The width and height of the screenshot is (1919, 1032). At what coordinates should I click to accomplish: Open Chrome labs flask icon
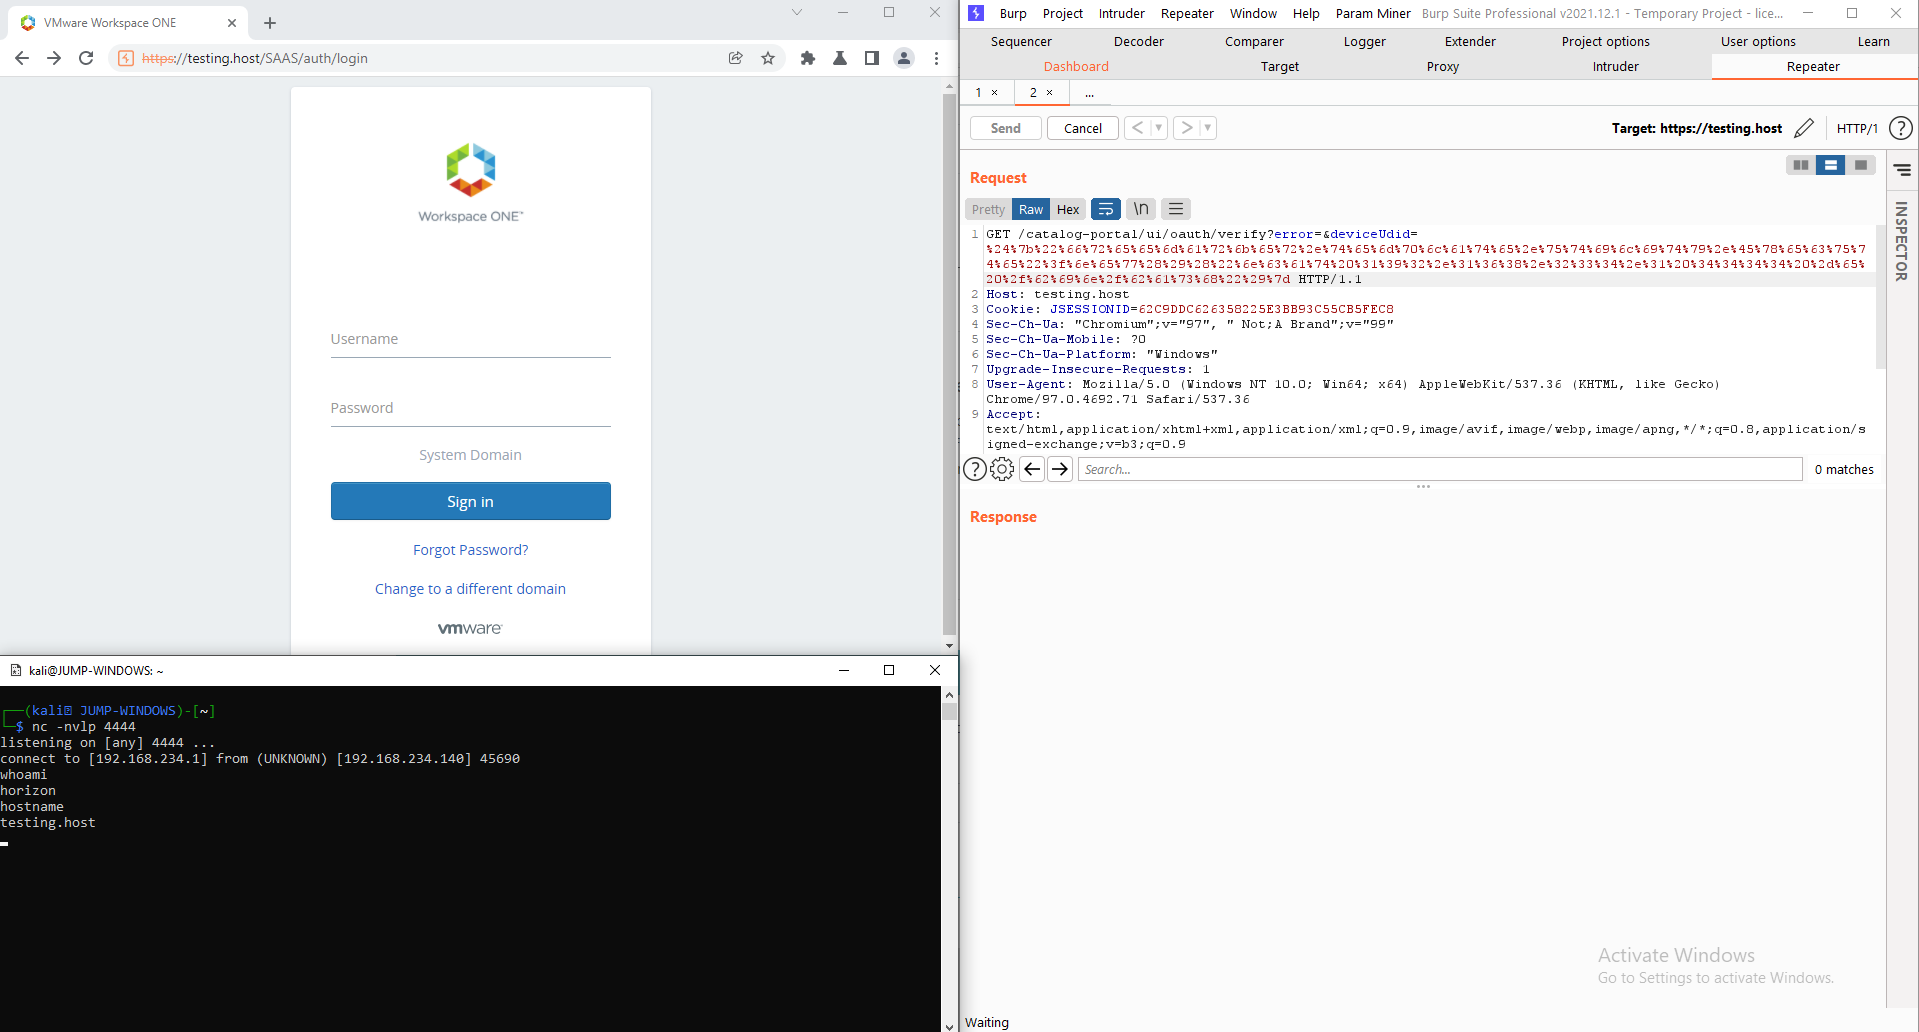[840, 58]
